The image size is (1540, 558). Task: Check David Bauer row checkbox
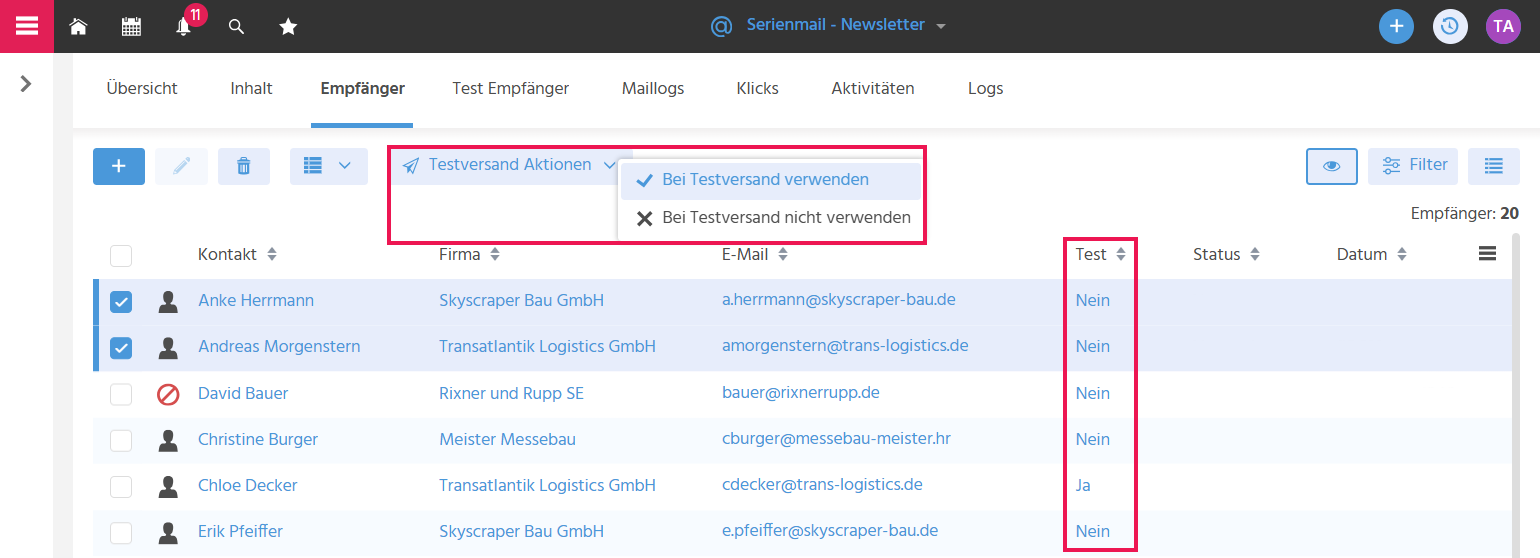(x=121, y=394)
